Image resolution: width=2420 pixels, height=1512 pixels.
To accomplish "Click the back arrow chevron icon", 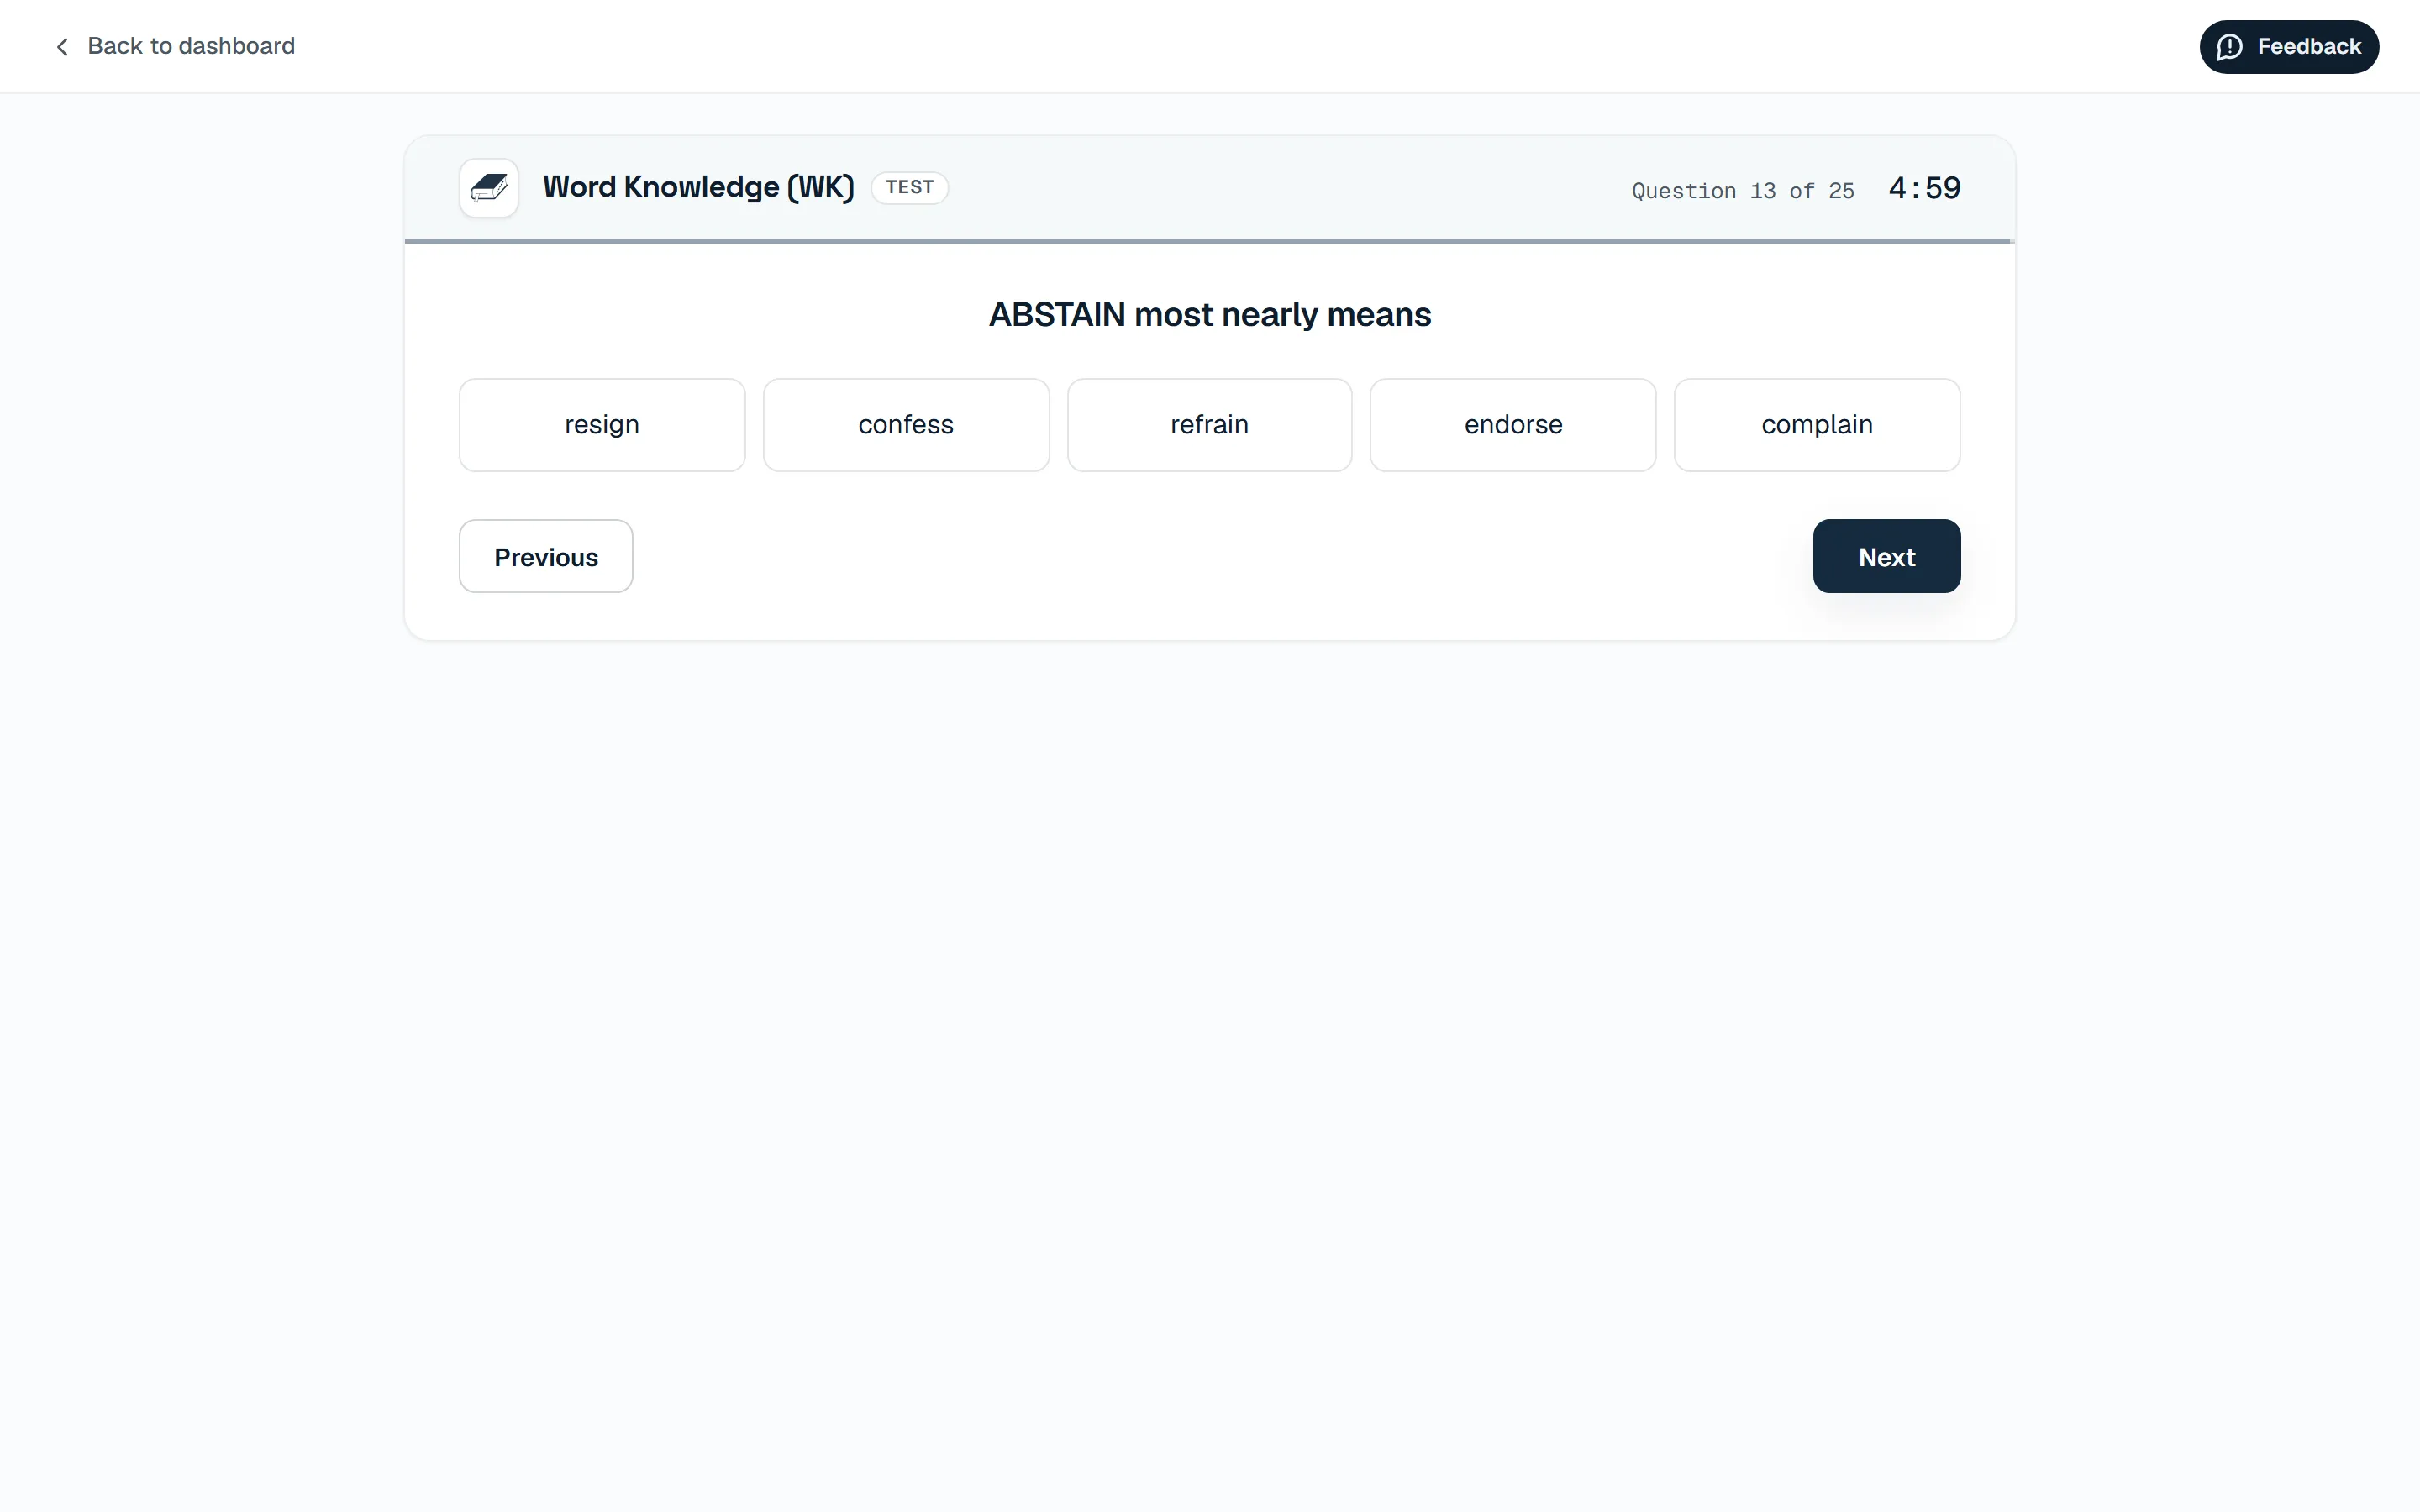I will pos(62,47).
